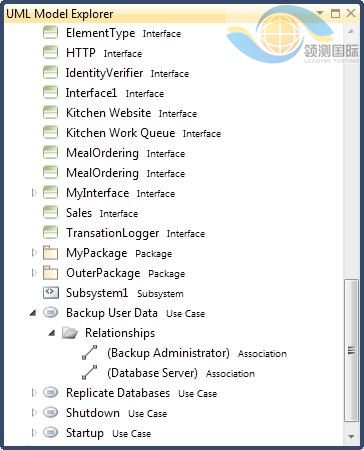364x450 pixels.
Task: Expand the MyInterface node
Action: click(x=34, y=193)
